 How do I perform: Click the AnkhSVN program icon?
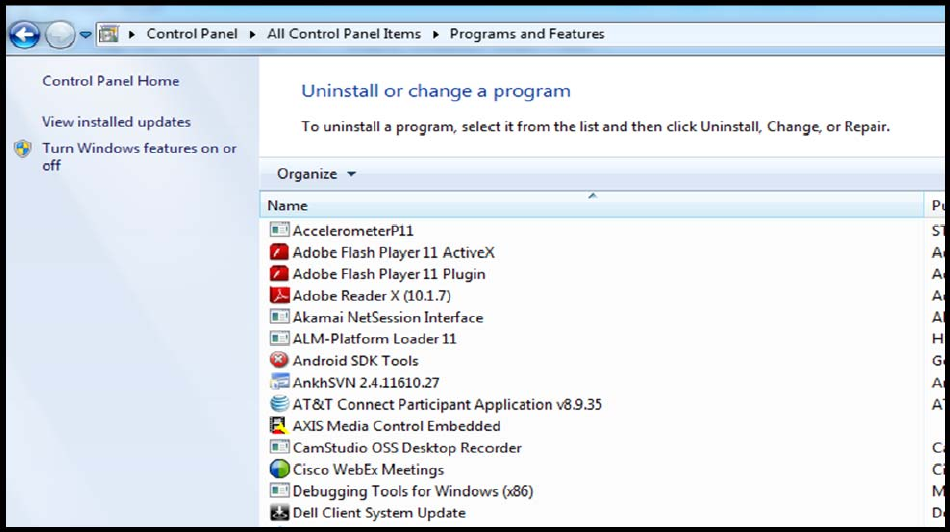(279, 382)
